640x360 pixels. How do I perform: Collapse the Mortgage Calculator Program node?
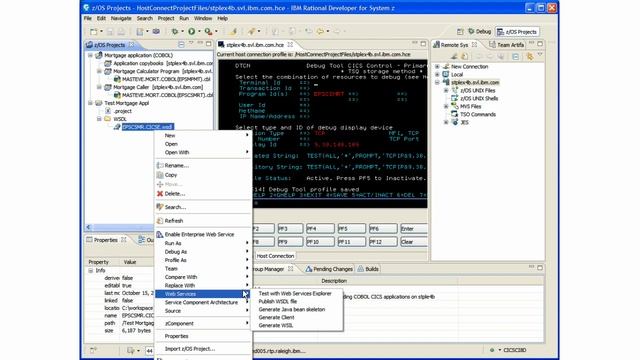click(x=99, y=71)
